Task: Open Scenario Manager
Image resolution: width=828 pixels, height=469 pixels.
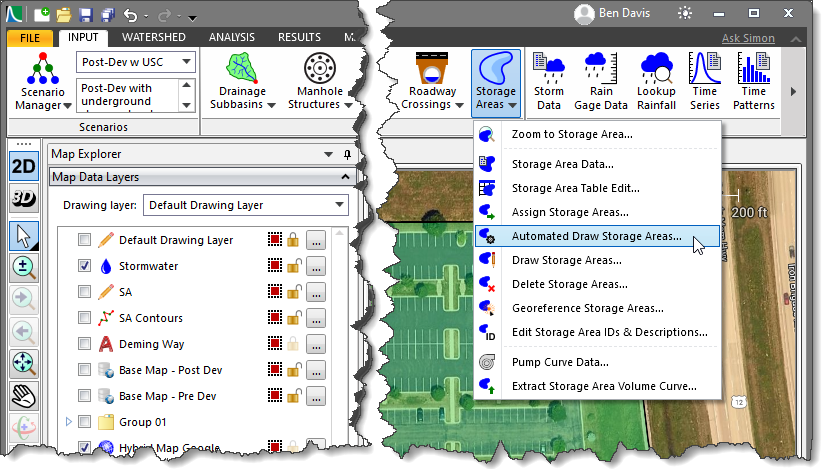Action: click(x=43, y=82)
